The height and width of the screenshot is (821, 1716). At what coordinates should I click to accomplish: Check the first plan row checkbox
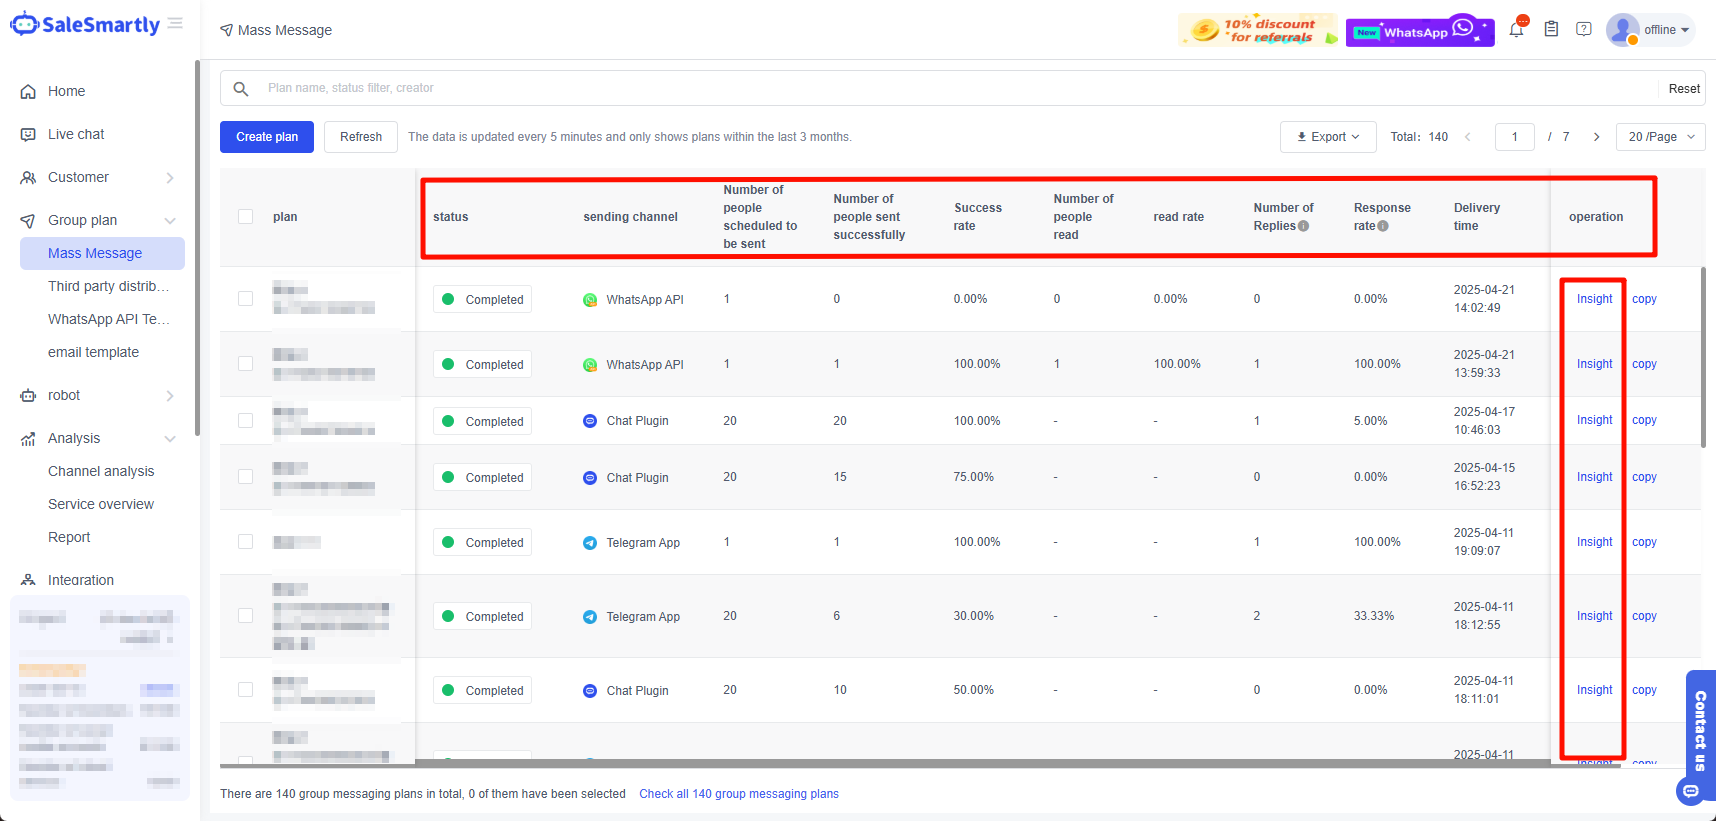(x=246, y=299)
